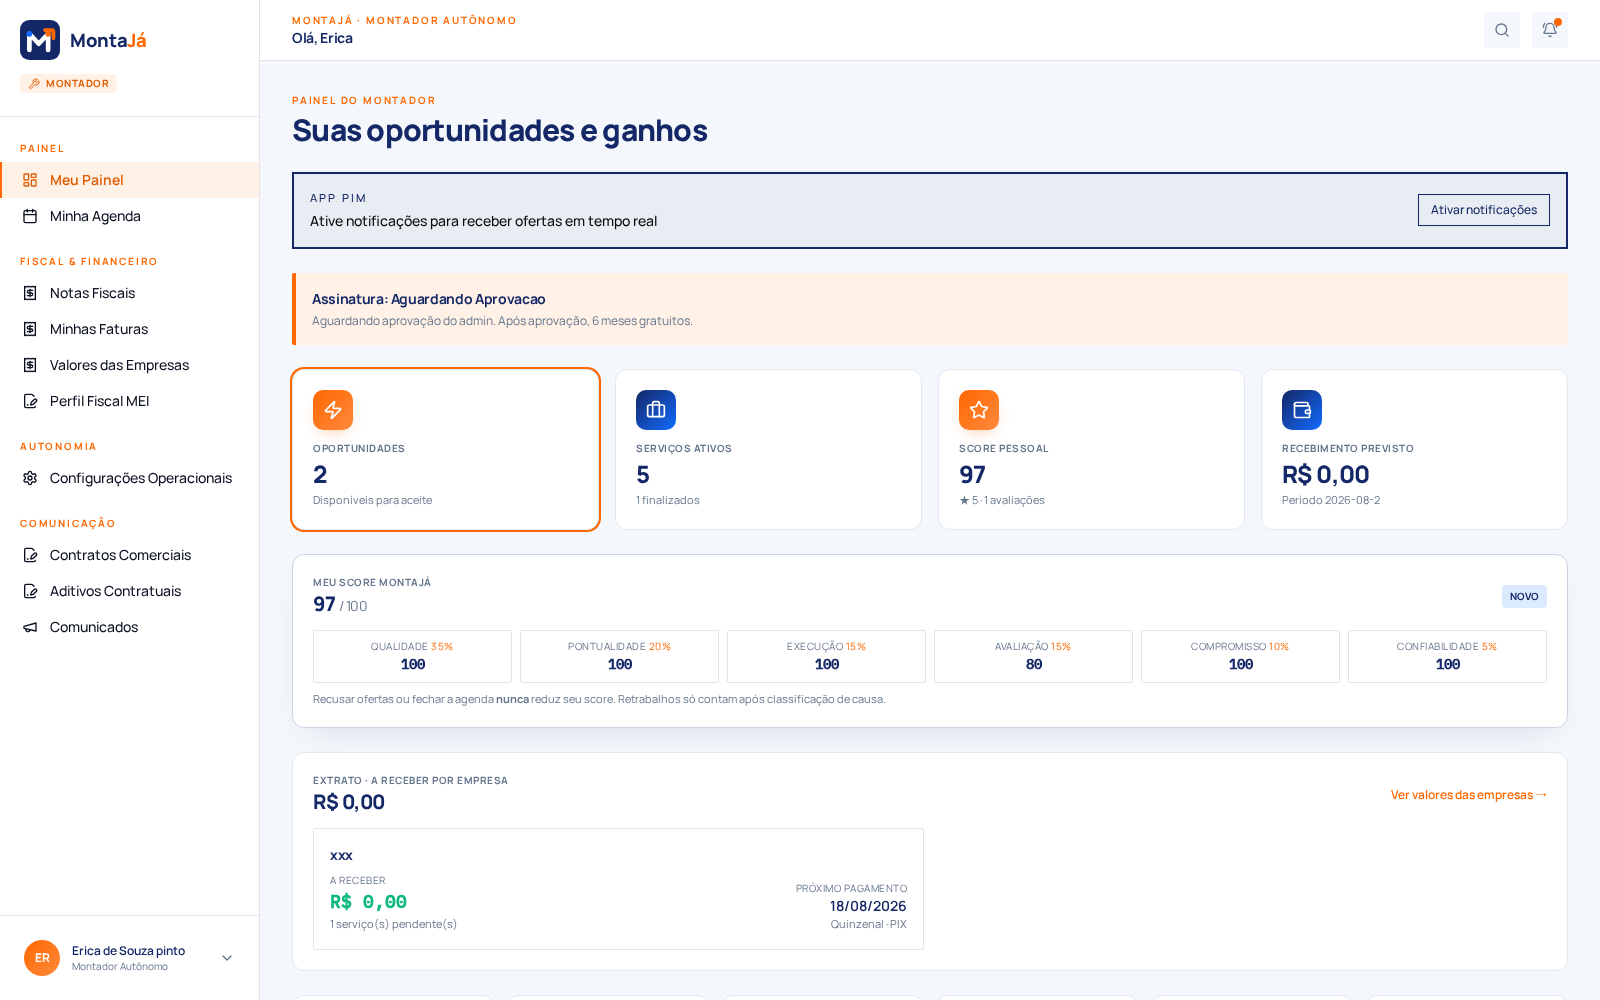1600x1000 pixels.
Task: Click the NOVO badge in score panel
Action: [x=1524, y=597]
